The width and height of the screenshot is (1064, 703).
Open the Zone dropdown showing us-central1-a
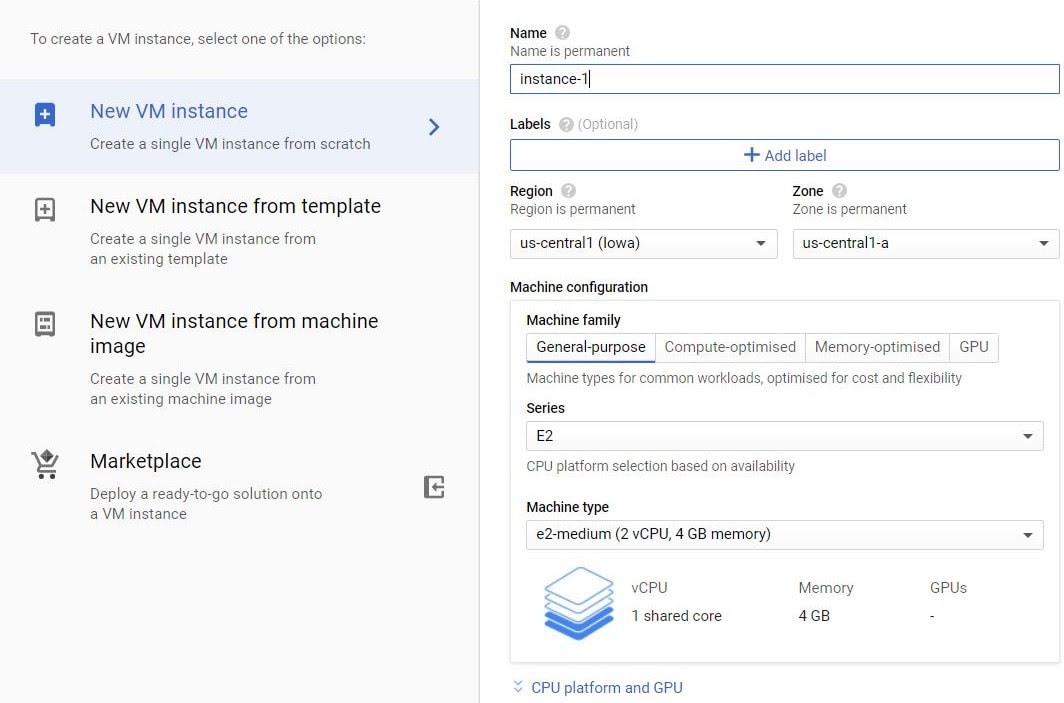(x=924, y=243)
